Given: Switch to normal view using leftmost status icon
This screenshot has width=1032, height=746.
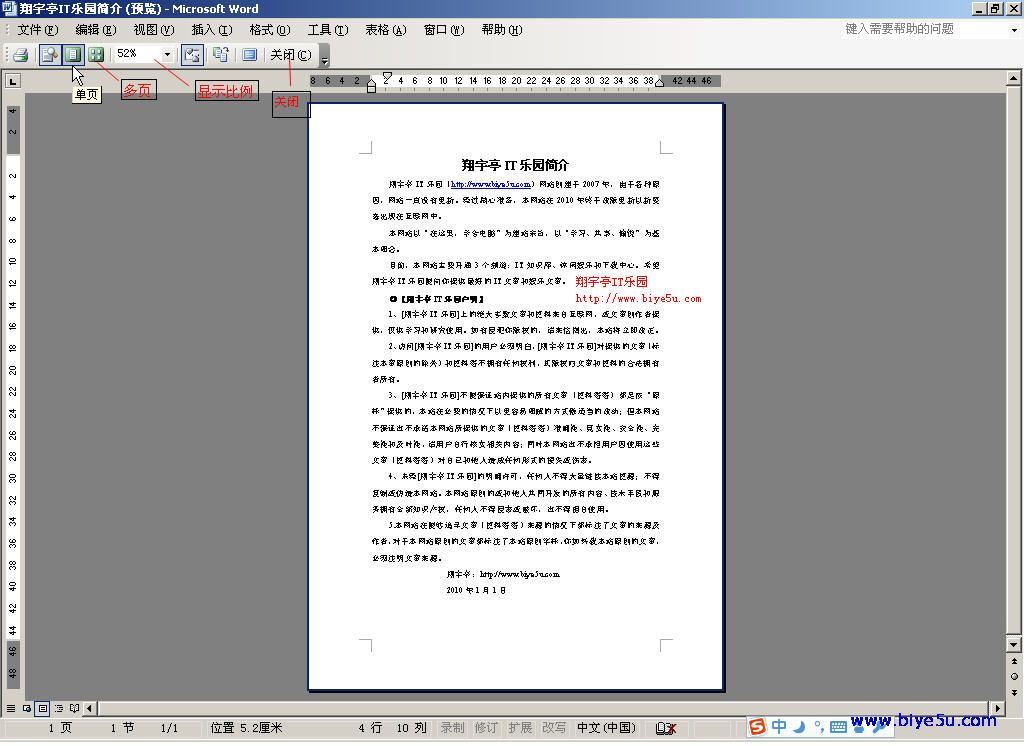Looking at the screenshot, I should tap(12, 707).
